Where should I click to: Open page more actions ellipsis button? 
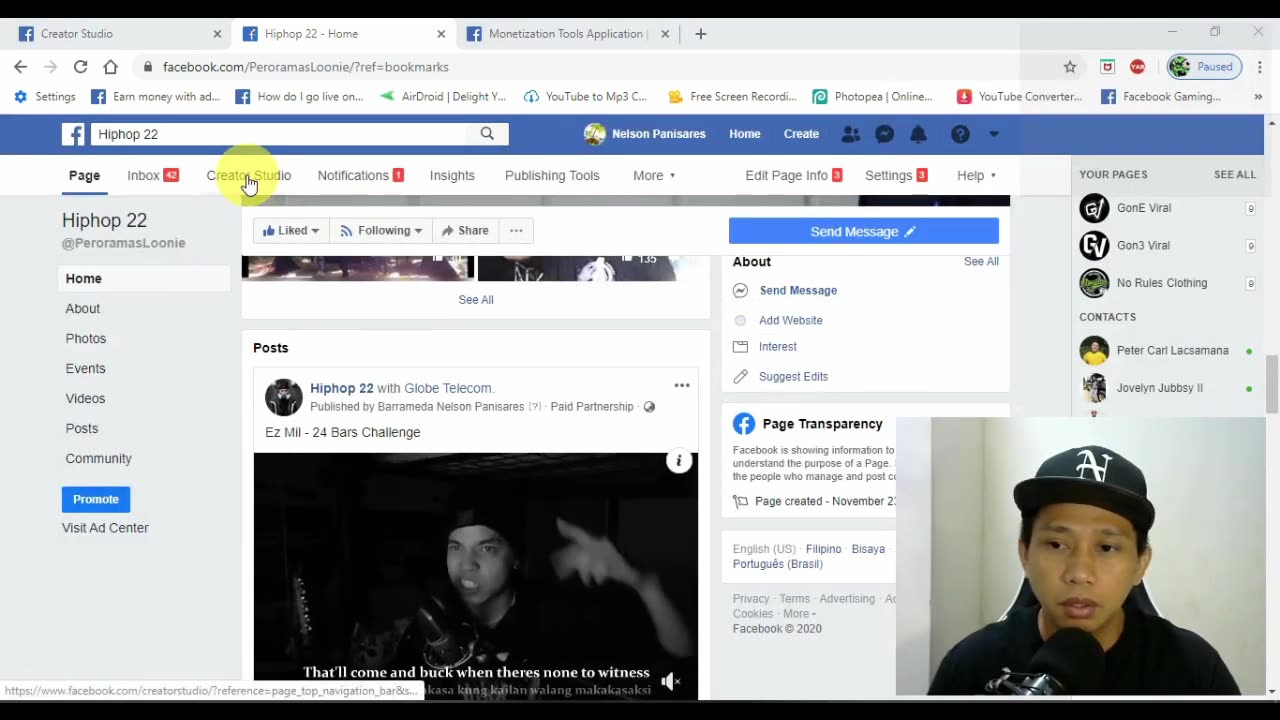click(x=516, y=231)
